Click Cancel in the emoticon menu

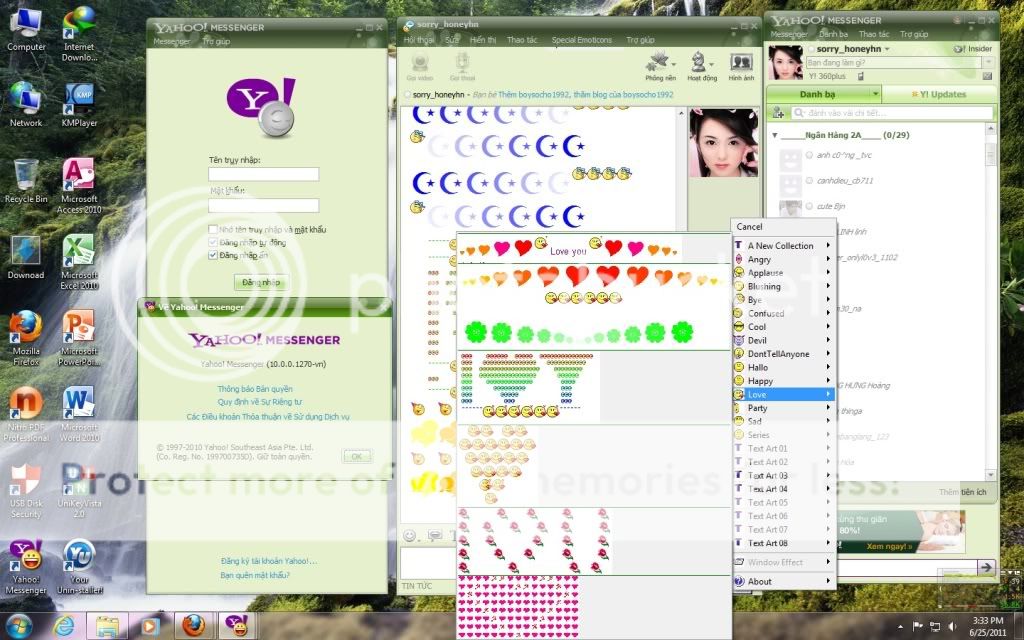750,227
